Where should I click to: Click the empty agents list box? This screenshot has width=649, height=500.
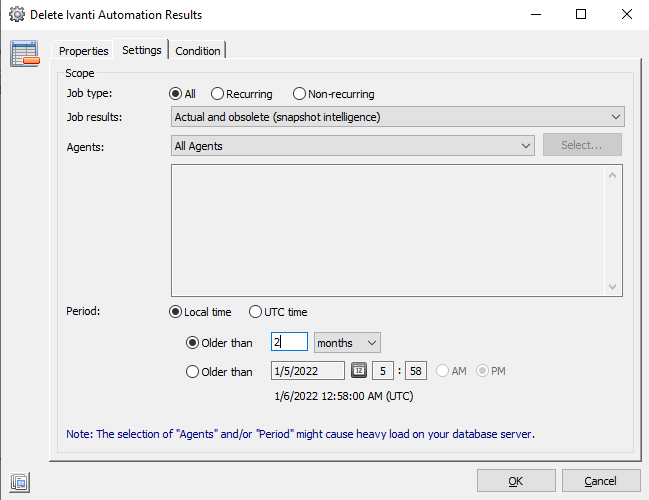pos(397,230)
